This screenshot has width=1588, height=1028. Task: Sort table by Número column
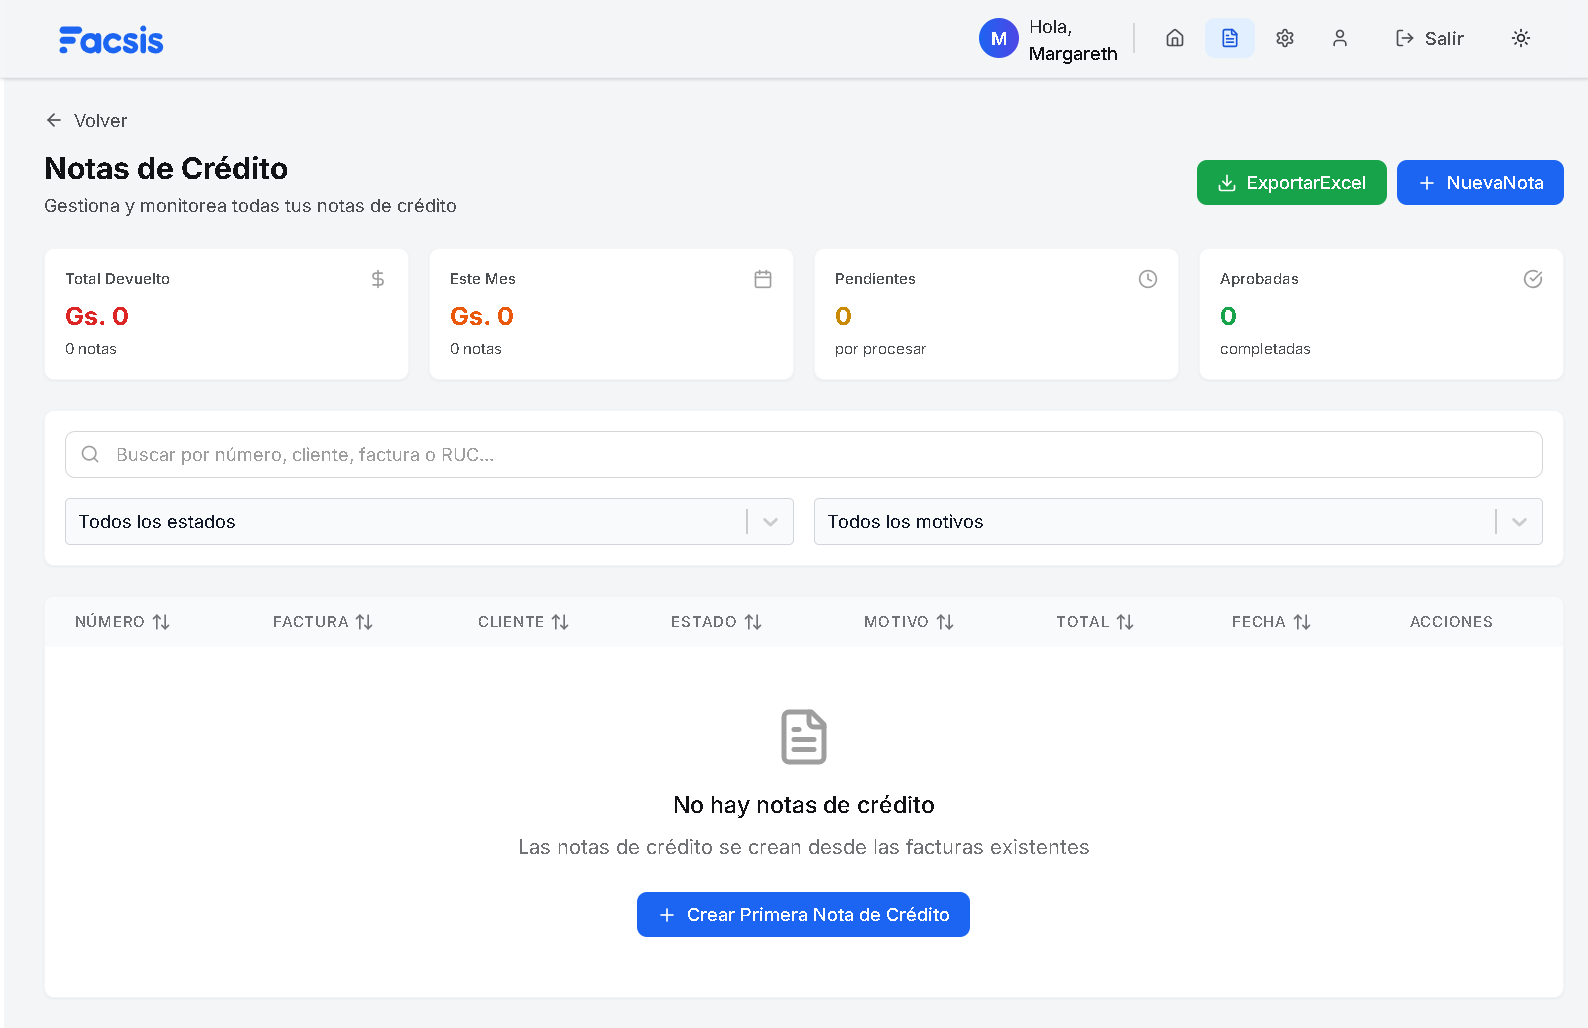122,622
